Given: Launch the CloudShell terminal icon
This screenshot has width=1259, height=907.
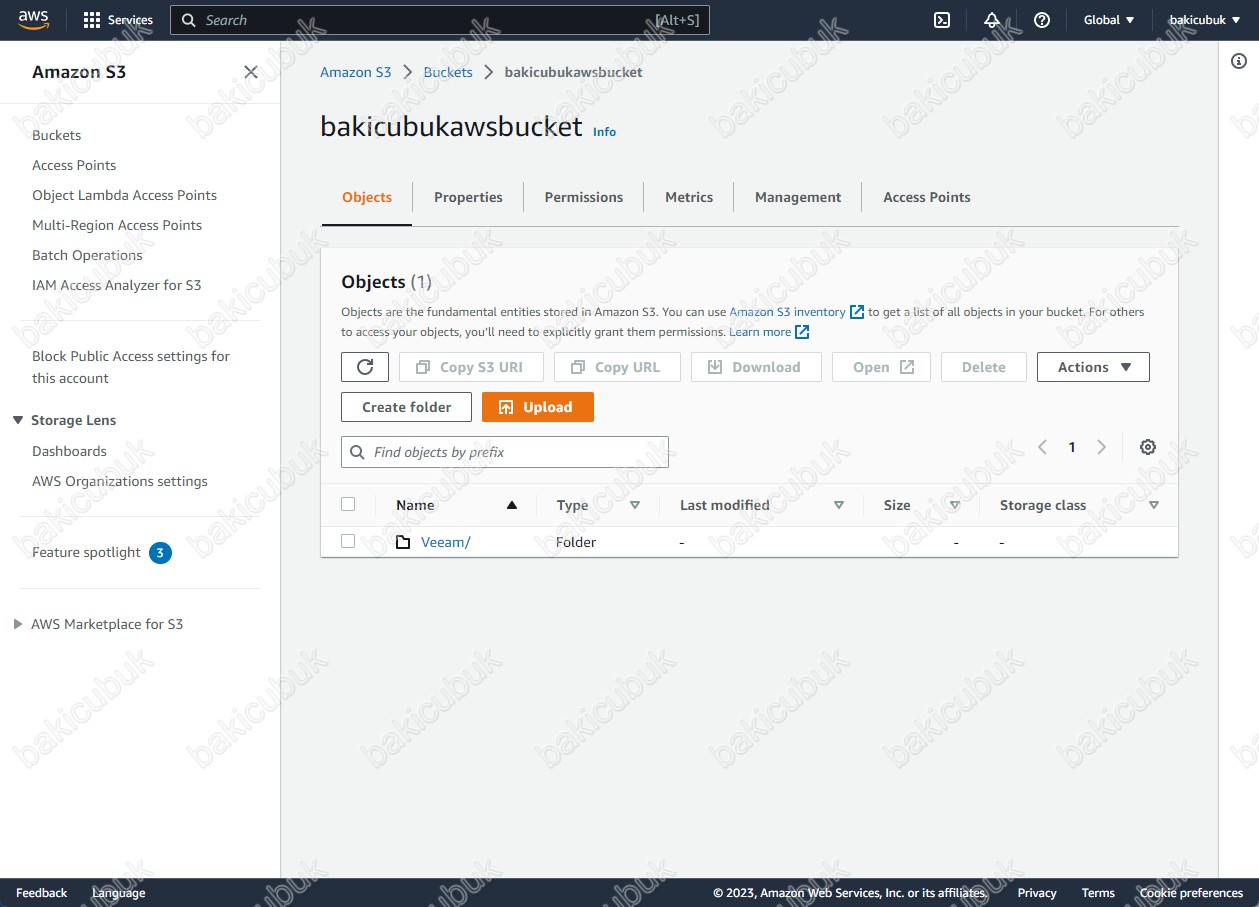Looking at the screenshot, I should pyautogui.click(x=942, y=20).
